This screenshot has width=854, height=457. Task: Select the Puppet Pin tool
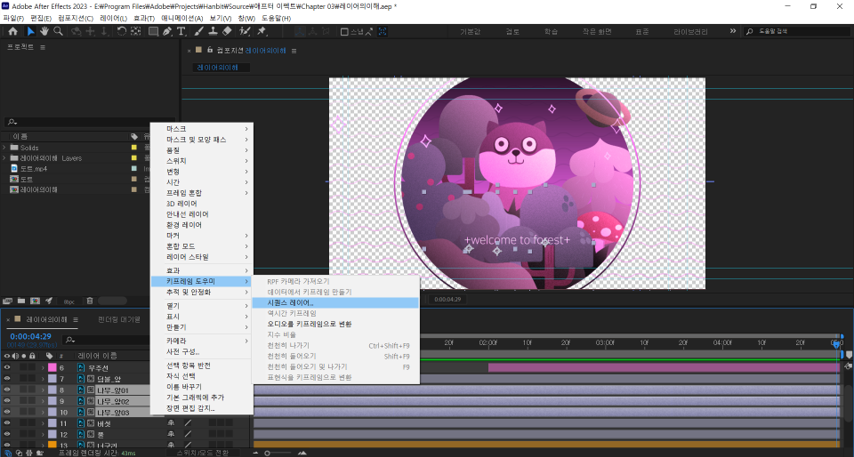pos(261,32)
